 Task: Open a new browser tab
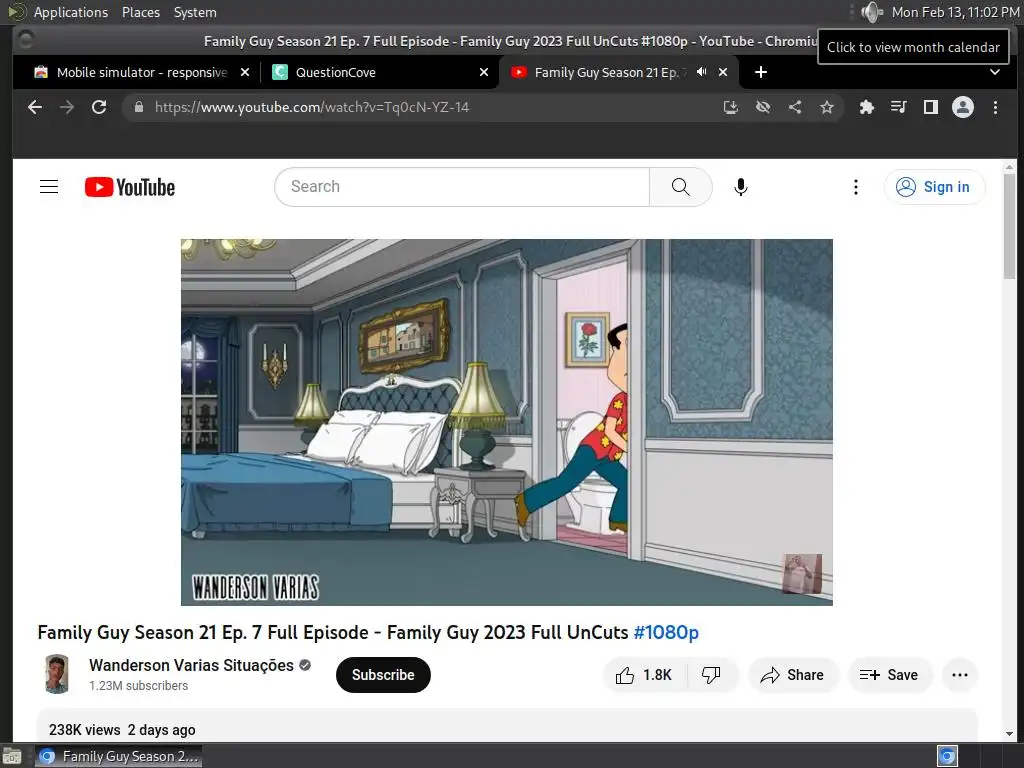click(761, 72)
